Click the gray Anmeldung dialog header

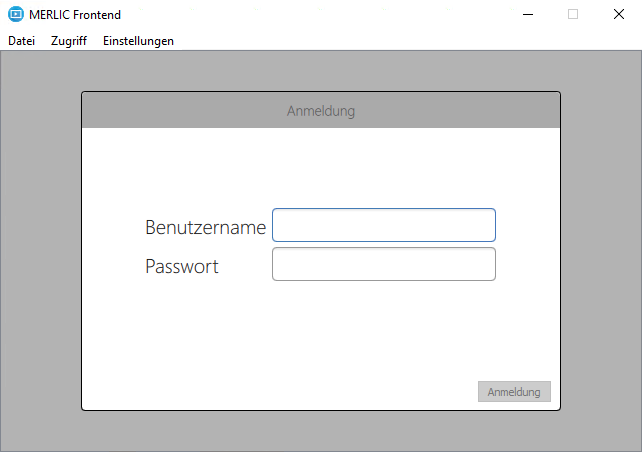[320, 110]
